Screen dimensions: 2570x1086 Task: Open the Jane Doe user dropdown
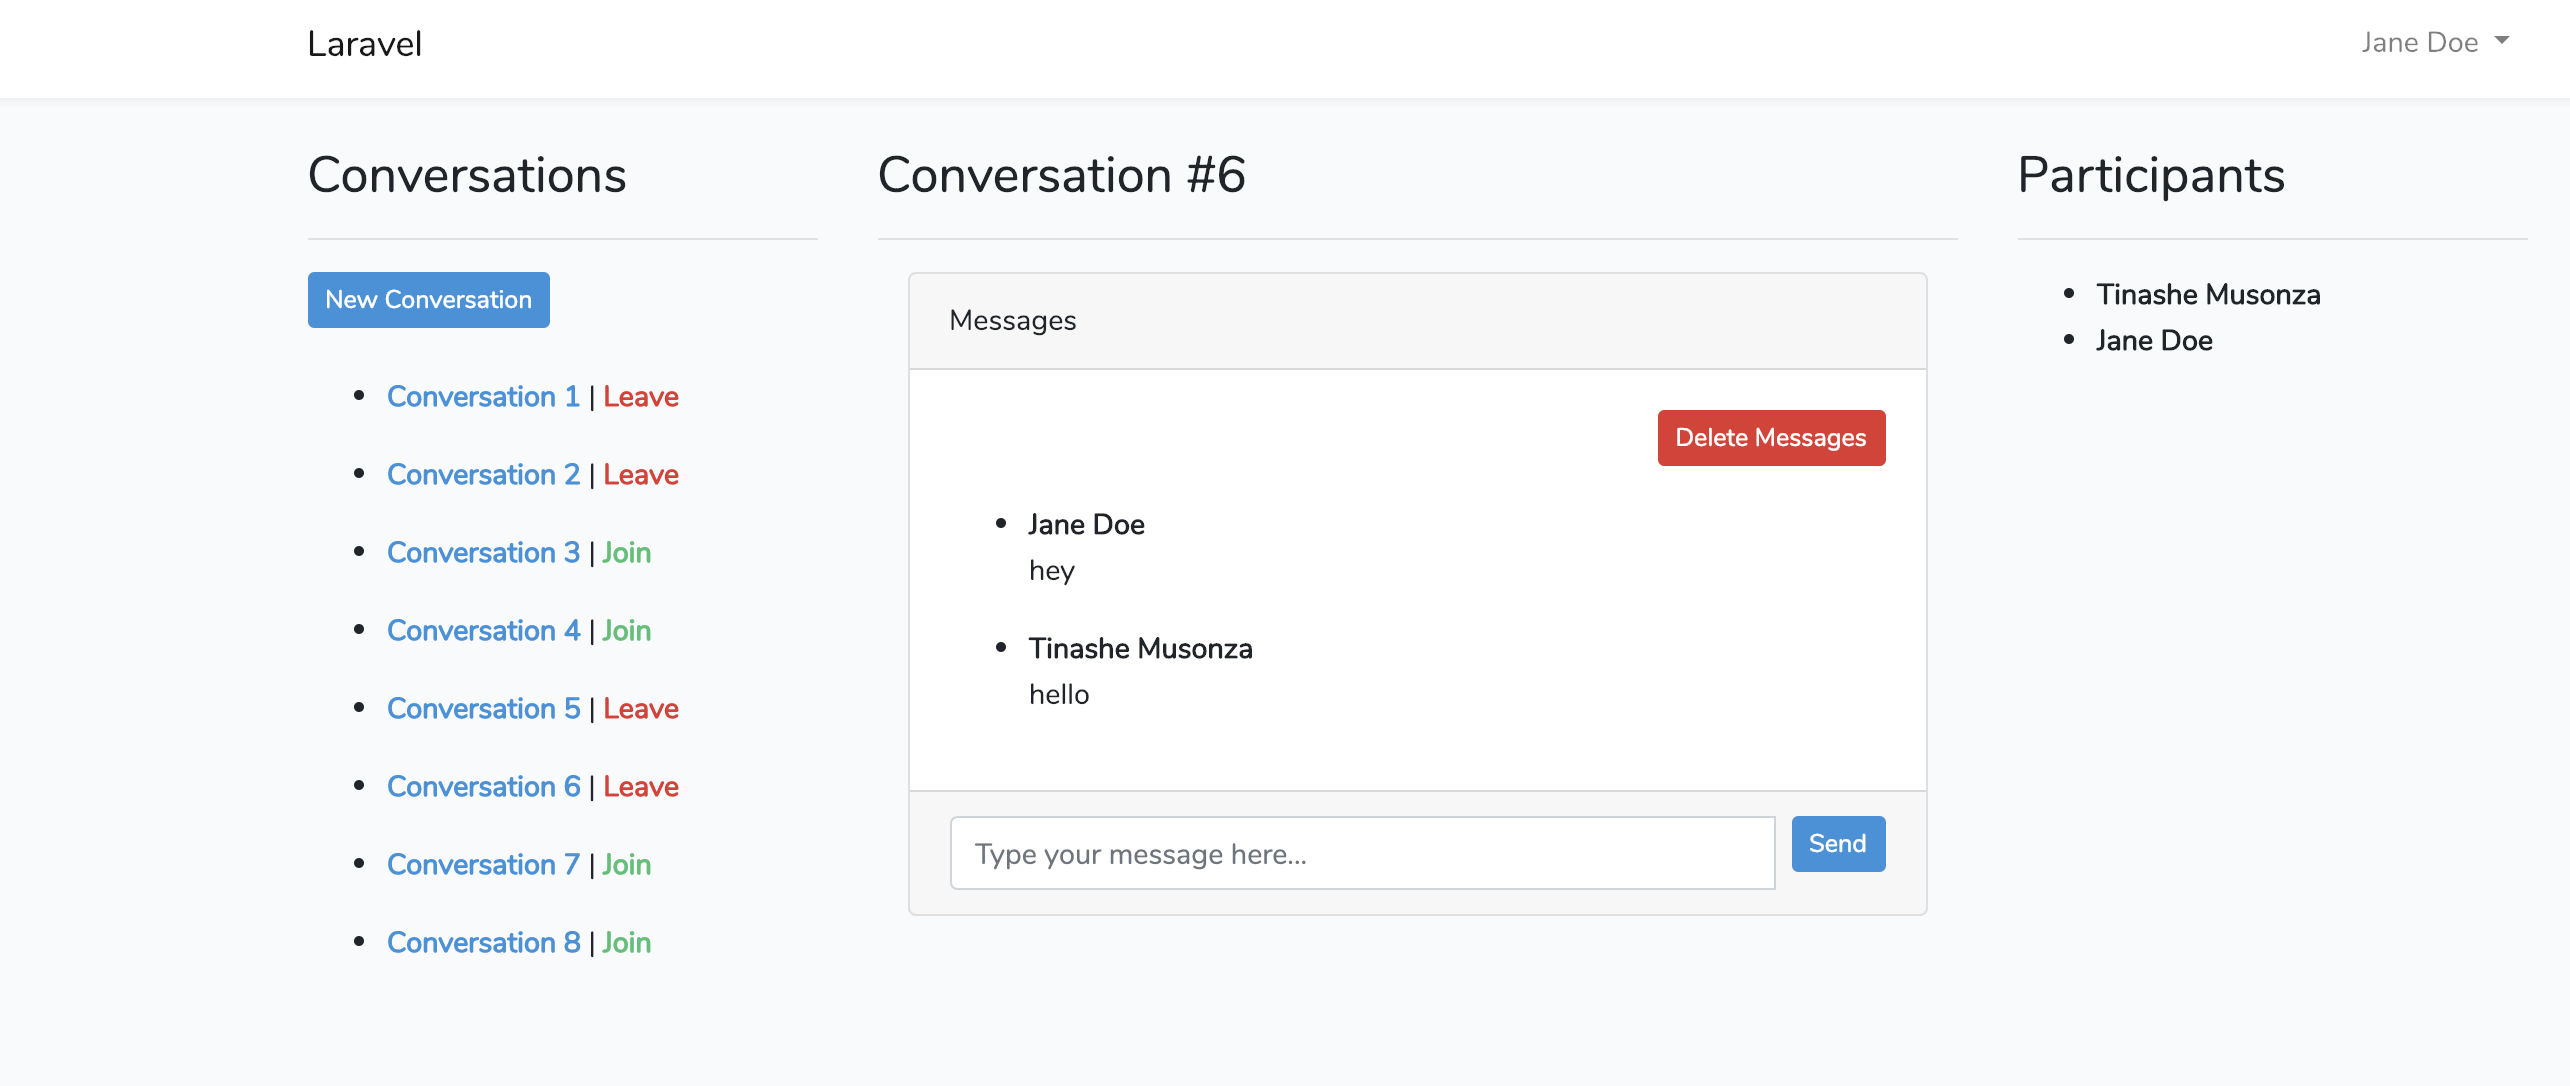click(2434, 42)
